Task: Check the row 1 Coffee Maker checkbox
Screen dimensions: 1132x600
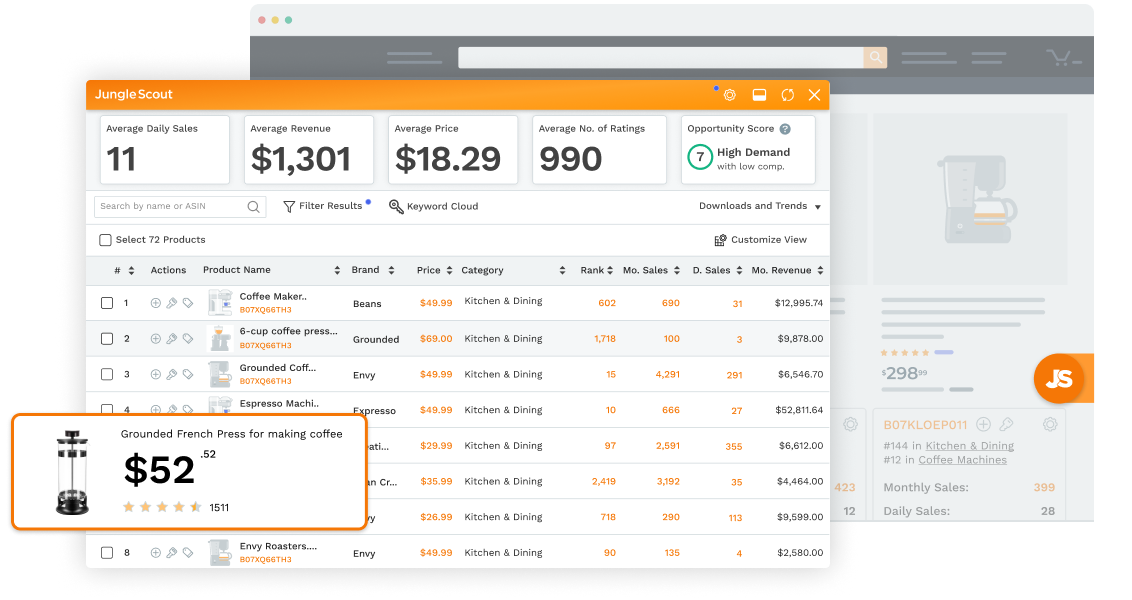Action: click(x=107, y=303)
